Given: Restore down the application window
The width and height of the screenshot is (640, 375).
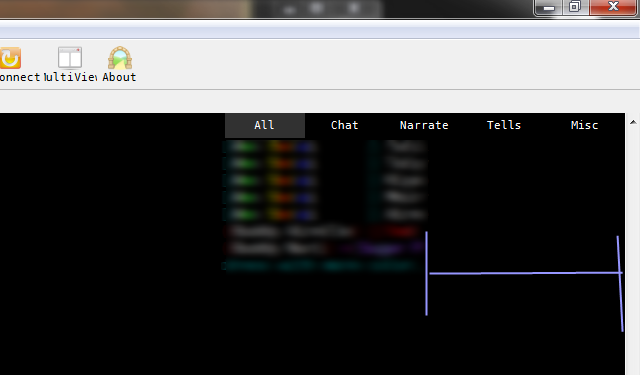Looking at the screenshot, I should coord(575,7).
